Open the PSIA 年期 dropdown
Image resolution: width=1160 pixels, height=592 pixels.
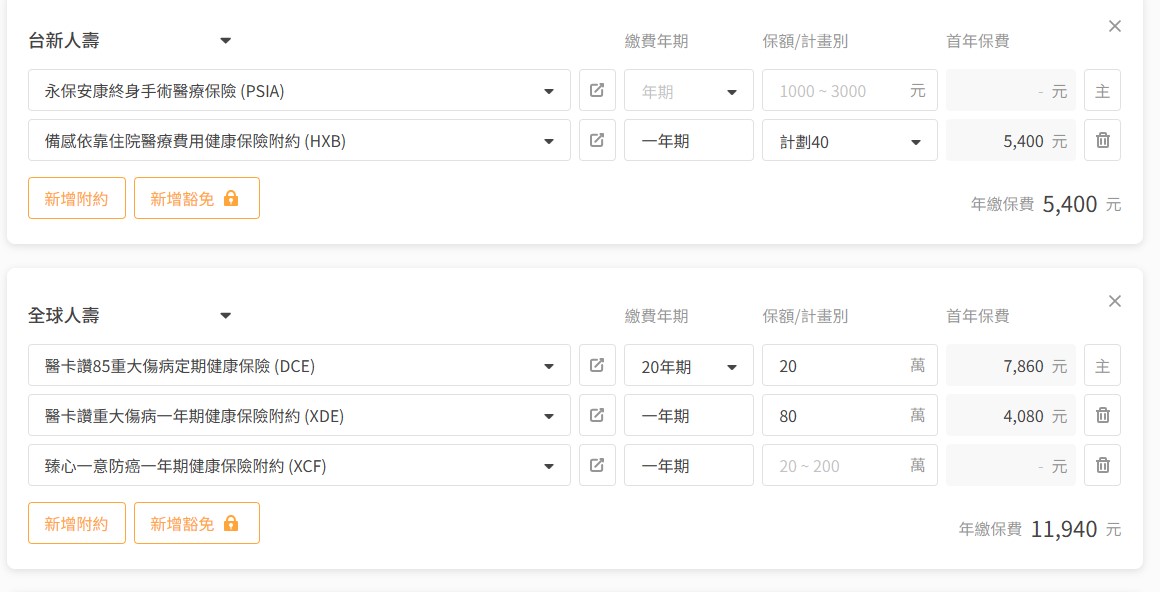(x=688, y=91)
